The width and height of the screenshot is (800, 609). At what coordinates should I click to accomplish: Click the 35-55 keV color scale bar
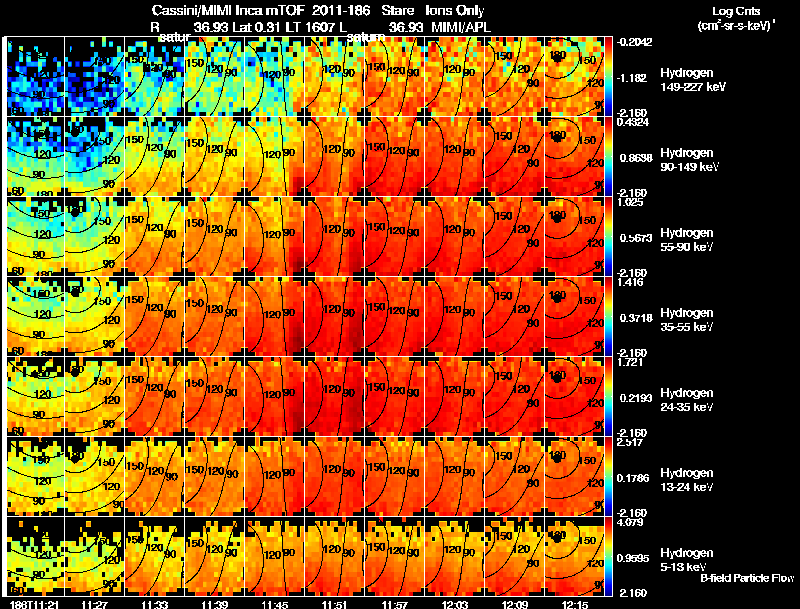pos(608,316)
